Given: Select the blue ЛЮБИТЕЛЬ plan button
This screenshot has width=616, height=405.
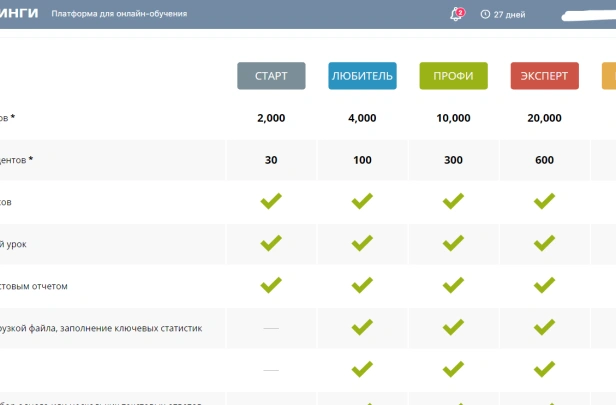Looking at the screenshot, I should 362,76.
